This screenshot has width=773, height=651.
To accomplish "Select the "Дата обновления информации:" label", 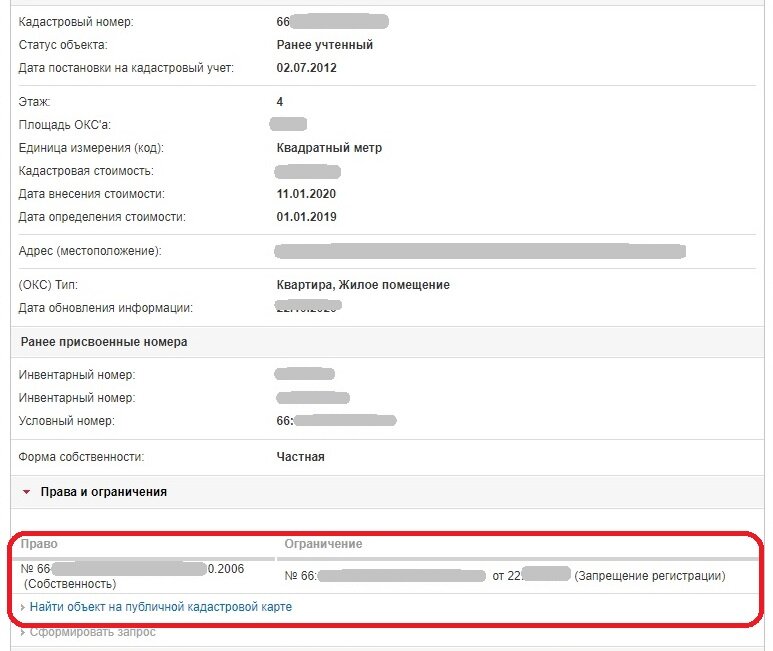I will pos(105,308).
